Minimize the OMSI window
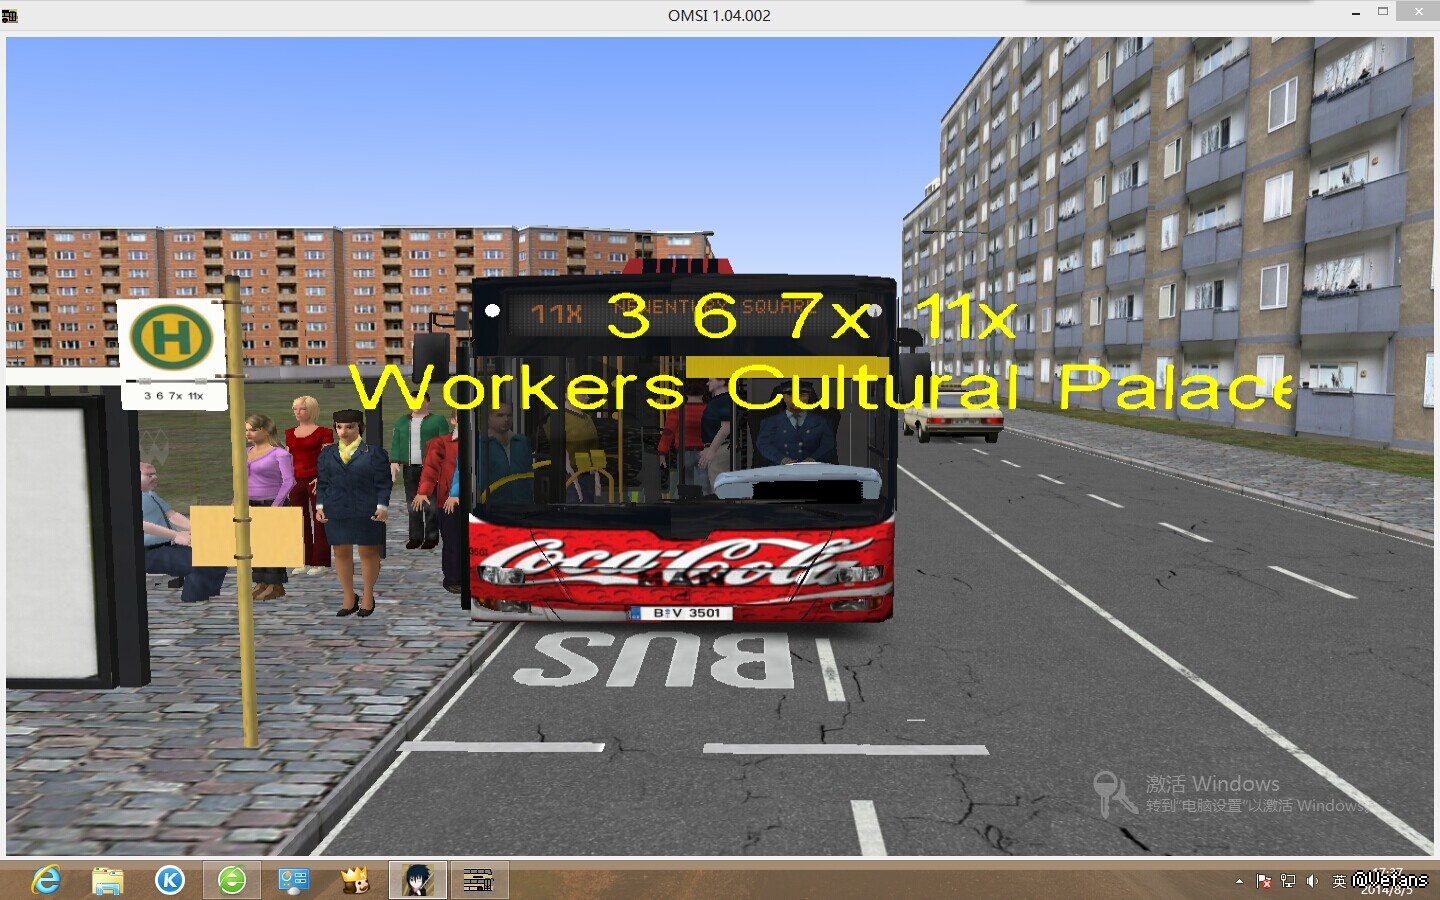The image size is (1440, 900). (x=1356, y=14)
